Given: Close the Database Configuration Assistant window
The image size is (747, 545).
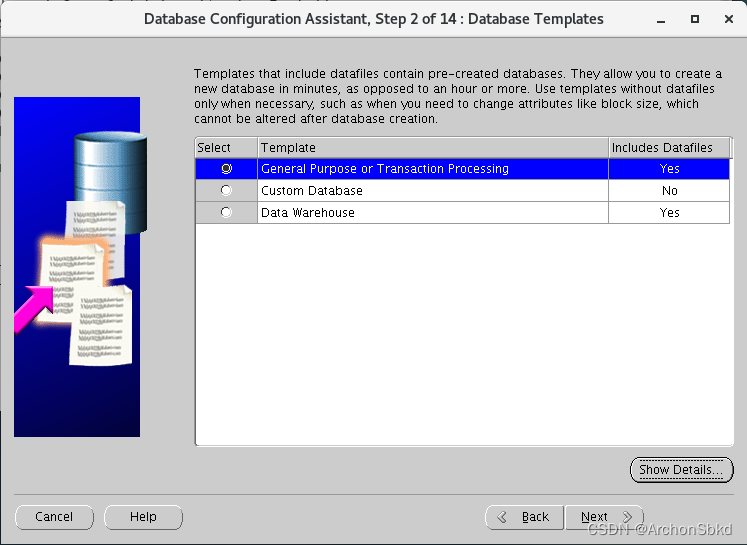Looking at the screenshot, I should pyautogui.click(x=728, y=19).
